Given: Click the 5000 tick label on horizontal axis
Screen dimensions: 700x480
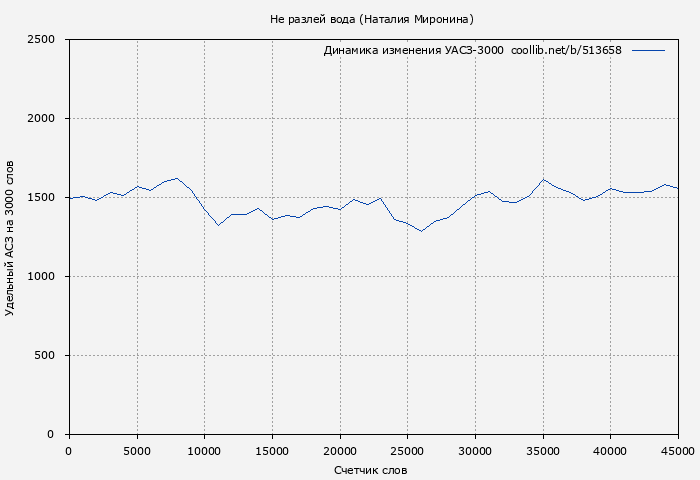Looking at the screenshot, I should 136,450.
